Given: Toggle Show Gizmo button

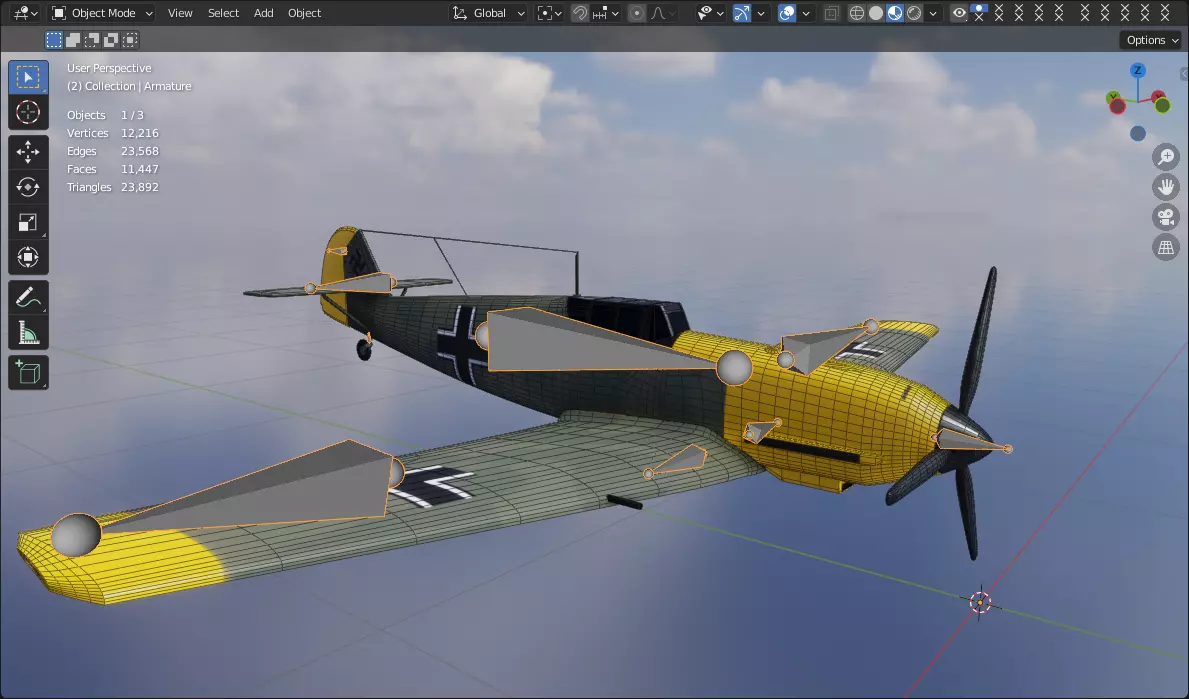Looking at the screenshot, I should tap(742, 13).
